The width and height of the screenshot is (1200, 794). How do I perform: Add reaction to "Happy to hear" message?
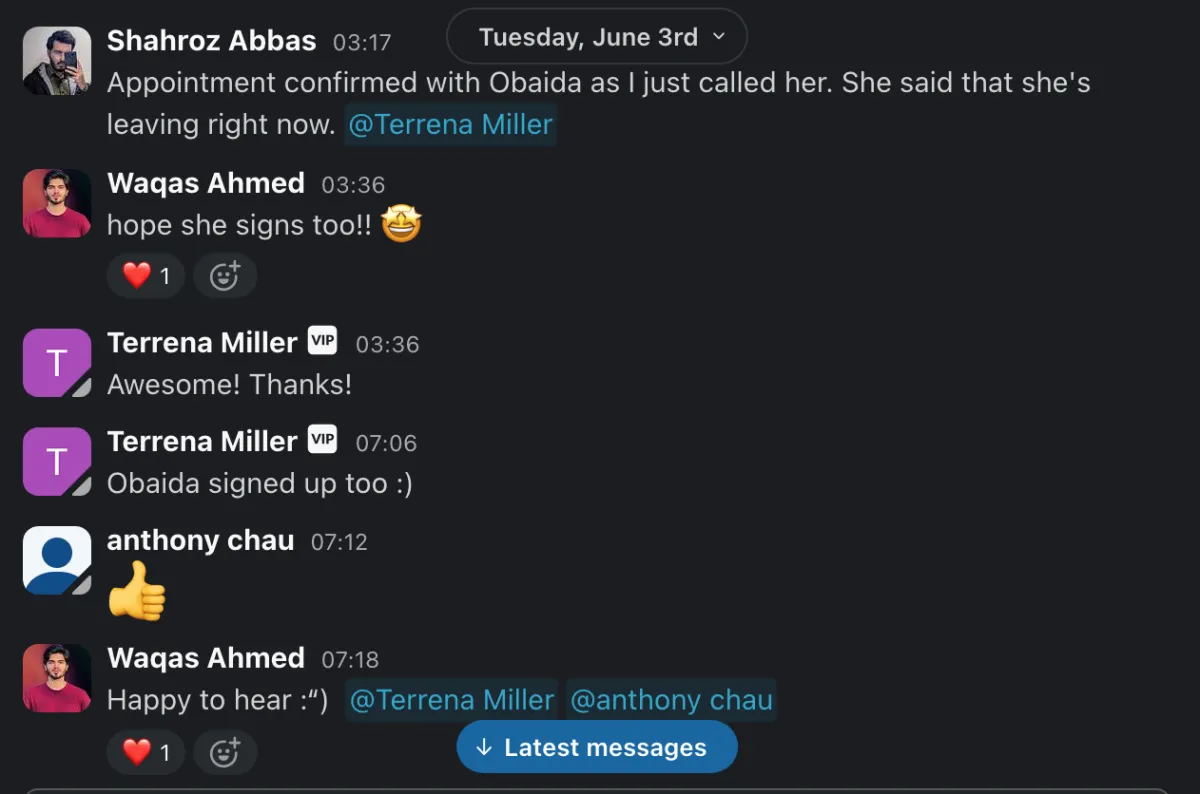(x=225, y=752)
